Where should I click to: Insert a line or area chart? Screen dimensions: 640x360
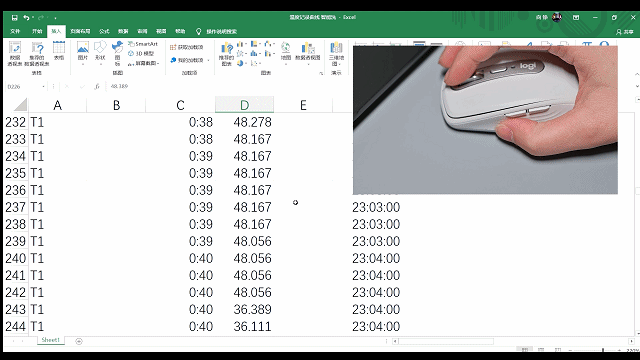[241, 53]
